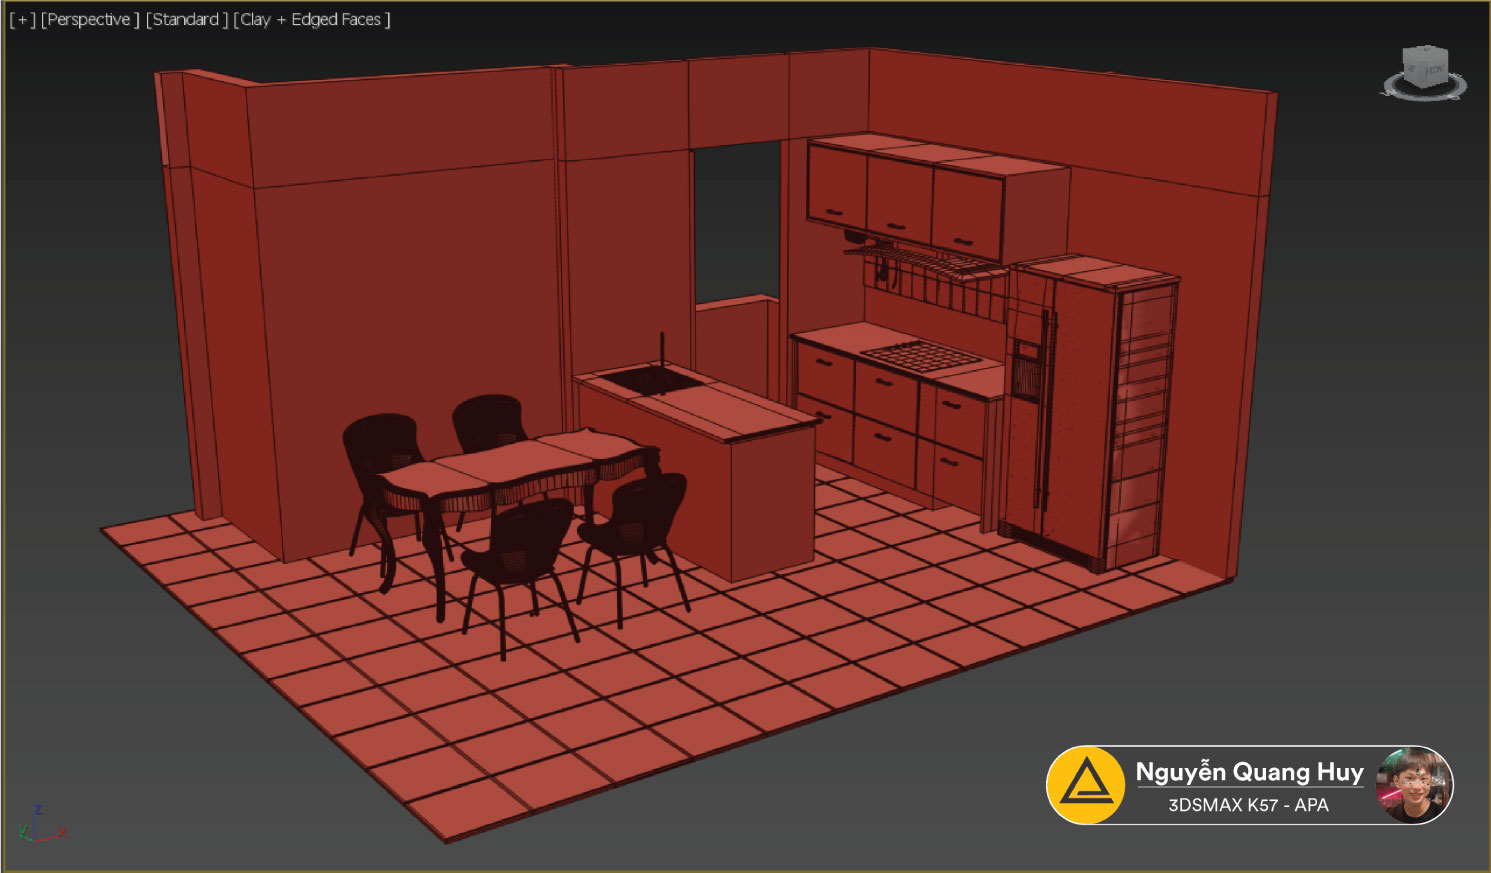
Task: Click the Nguyễn Quang Huy name label
Action: pyautogui.click(x=1249, y=771)
